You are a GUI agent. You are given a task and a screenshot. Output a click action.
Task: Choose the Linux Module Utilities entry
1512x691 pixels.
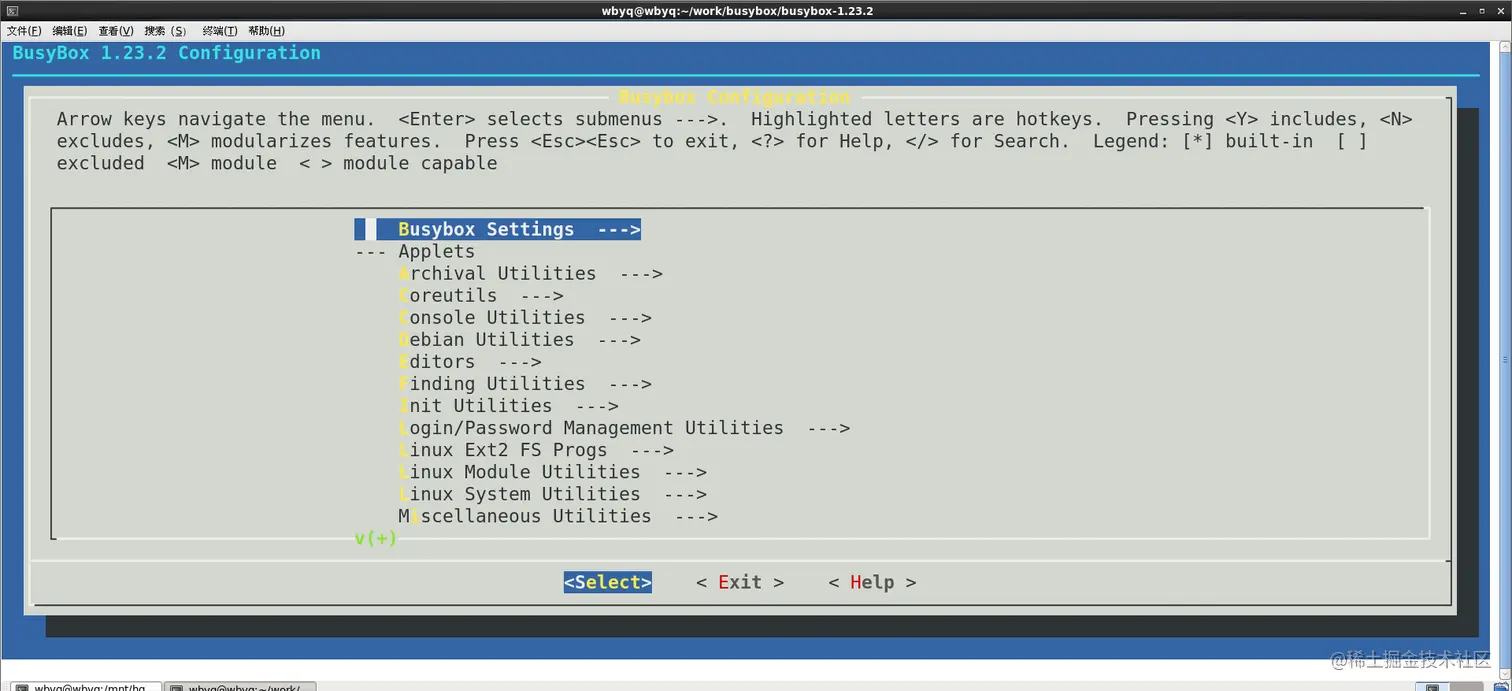pyautogui.click(x=552, y=472)
